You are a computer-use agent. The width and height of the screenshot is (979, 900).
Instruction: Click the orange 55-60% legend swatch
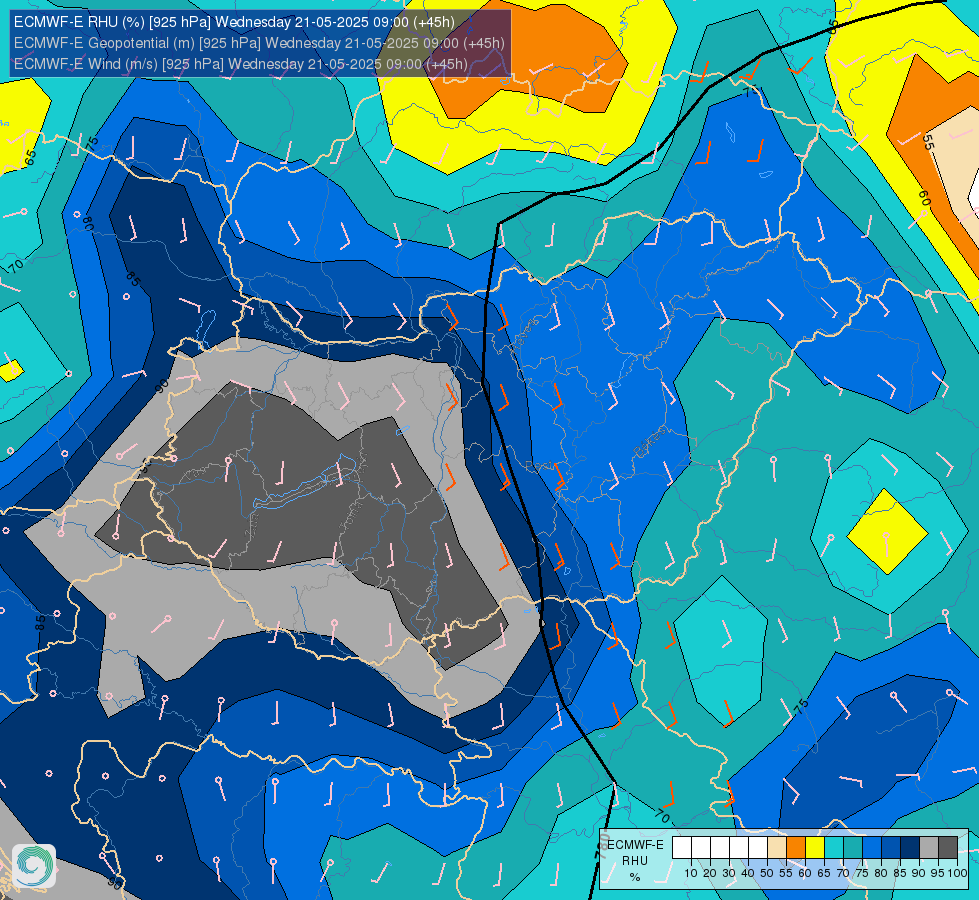796,848
